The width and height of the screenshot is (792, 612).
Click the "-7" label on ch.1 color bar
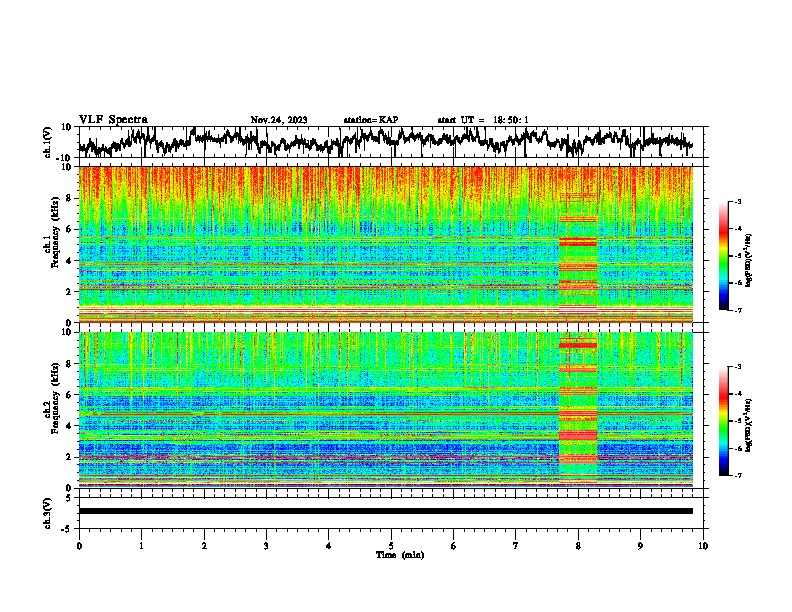(x=737, y=310)
